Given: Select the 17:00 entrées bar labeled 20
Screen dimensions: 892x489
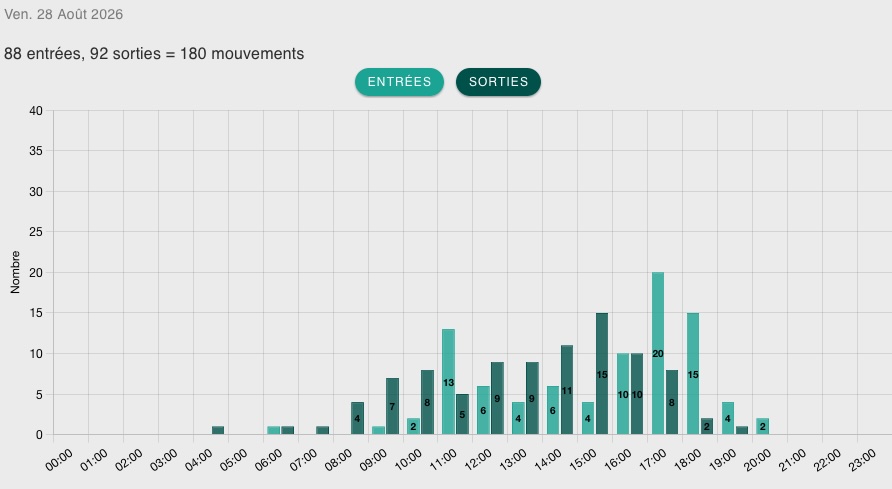Looking at the screenshot, I should 658,354.
